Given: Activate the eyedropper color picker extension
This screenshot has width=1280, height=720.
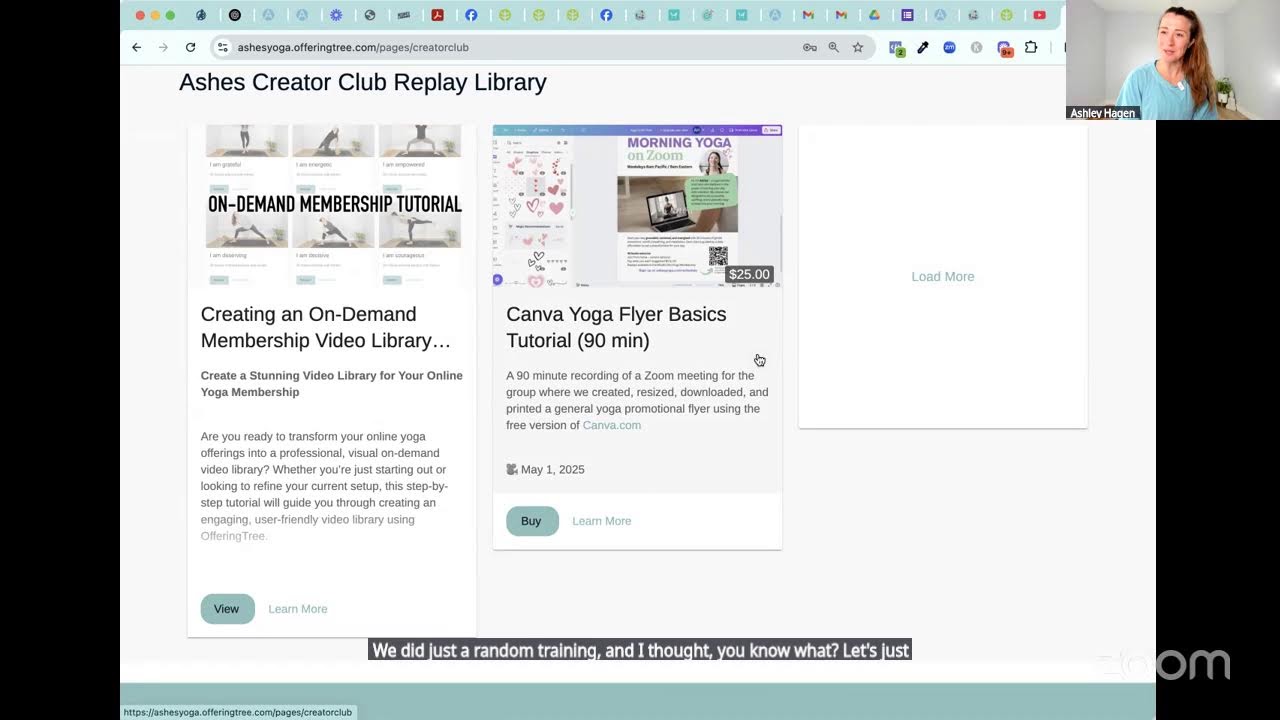Looking at the screenshot, I should coord(923,47).
